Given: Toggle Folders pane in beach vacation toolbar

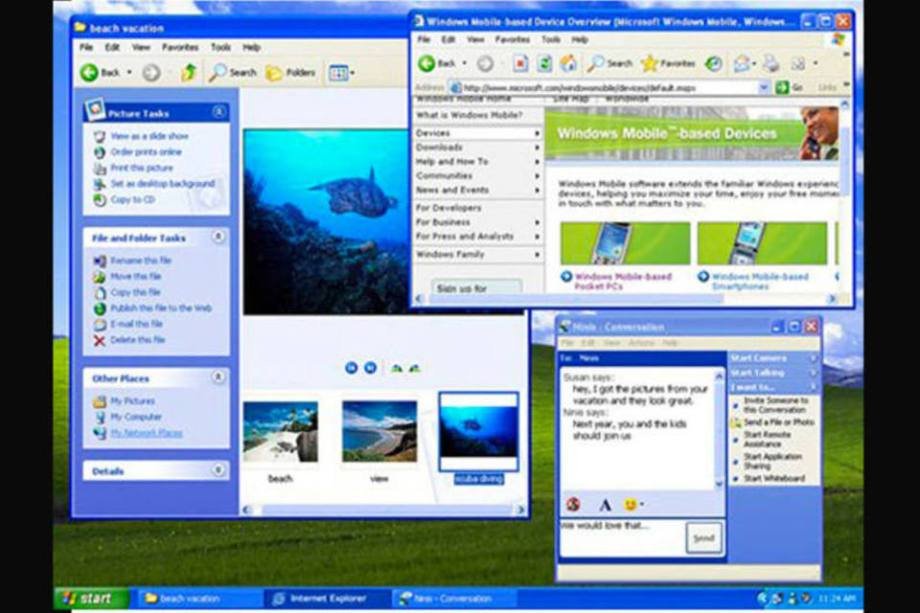Looking at the screenshot, I should 291,73.
